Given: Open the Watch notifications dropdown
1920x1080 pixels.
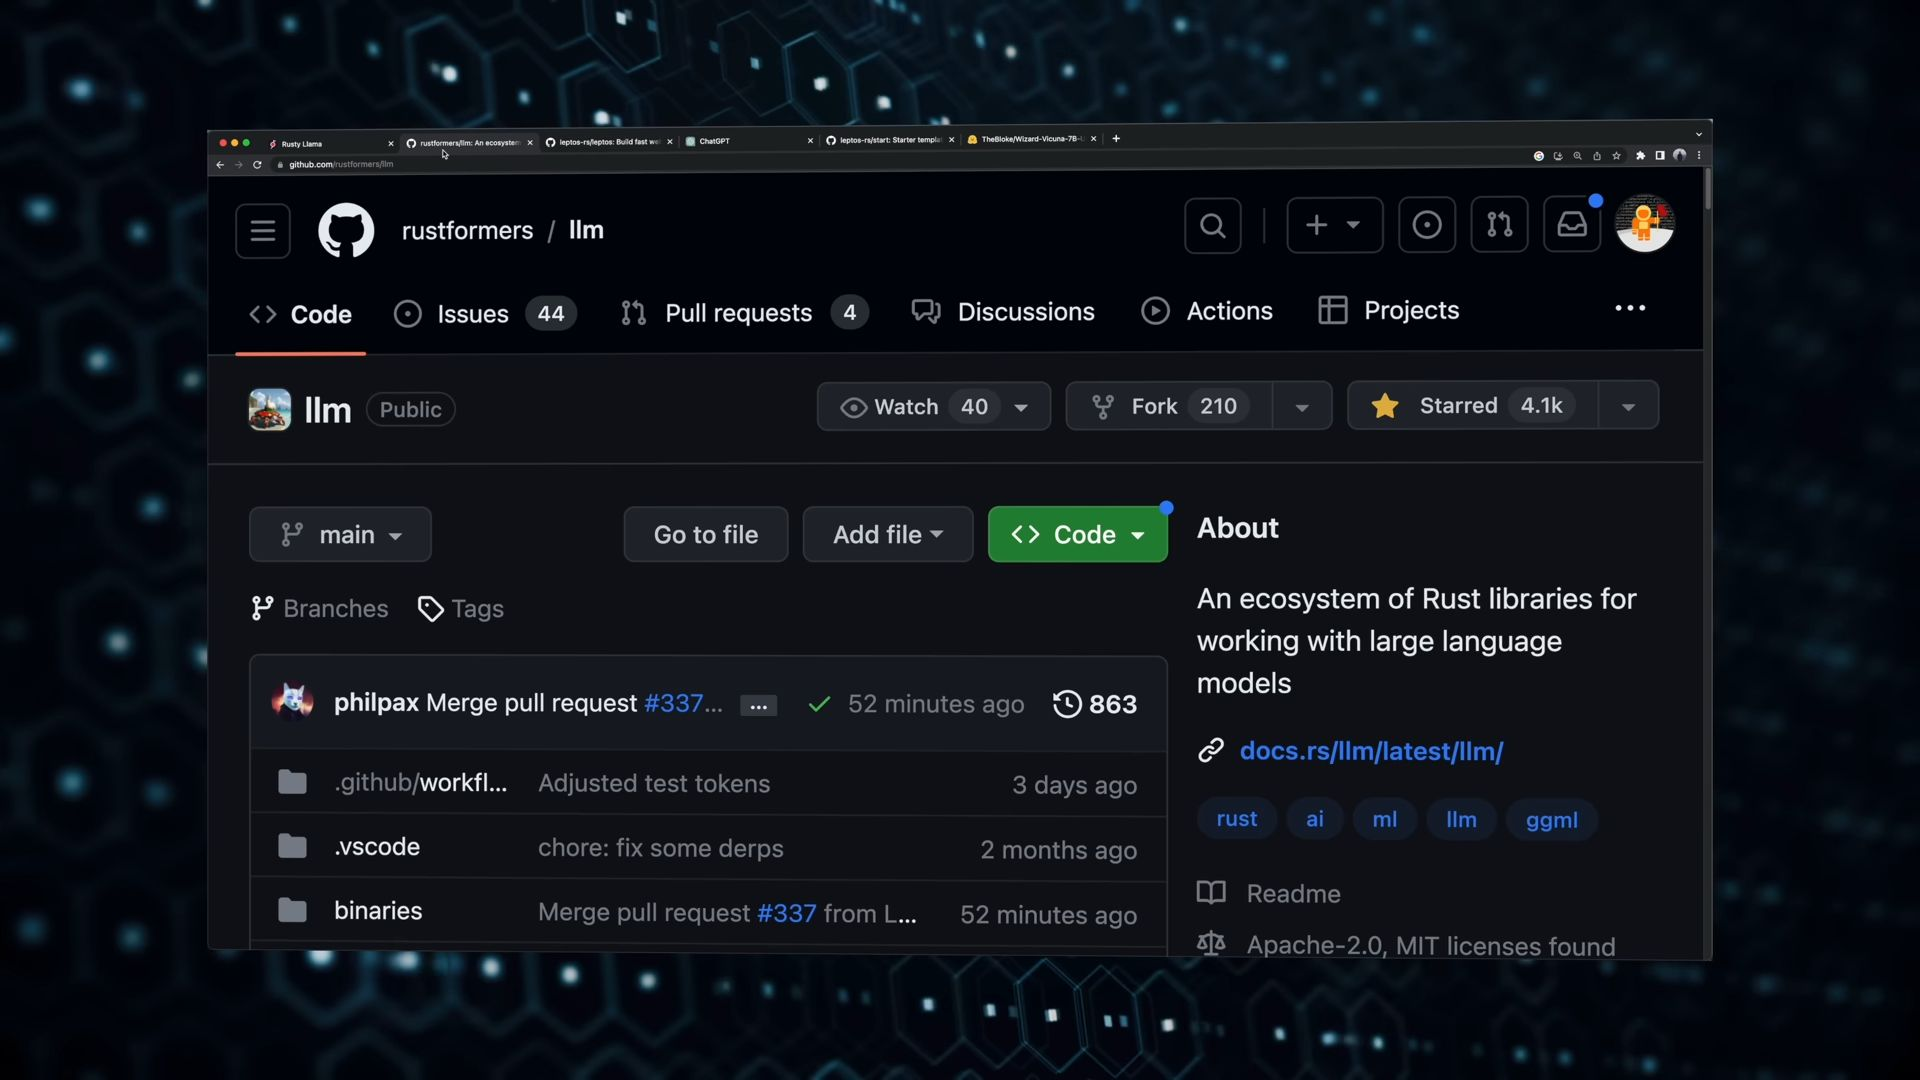Looking at the screenshot, I should (932, 407).
